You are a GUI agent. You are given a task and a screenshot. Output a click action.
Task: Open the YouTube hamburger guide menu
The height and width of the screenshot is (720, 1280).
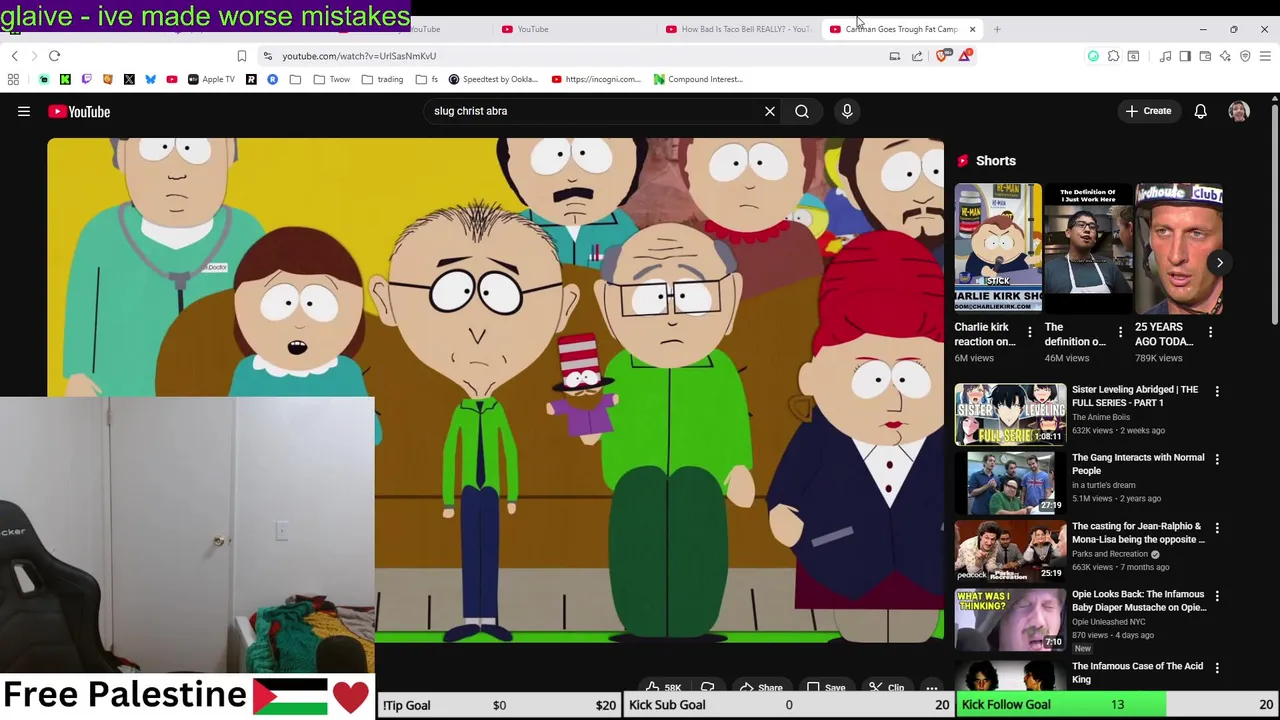[x=24, y=112]
